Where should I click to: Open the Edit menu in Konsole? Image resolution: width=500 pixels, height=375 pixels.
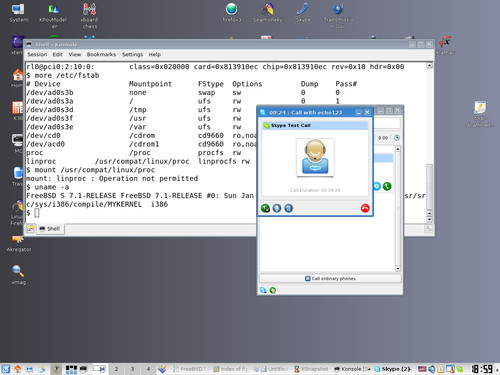tap(57, 54)
